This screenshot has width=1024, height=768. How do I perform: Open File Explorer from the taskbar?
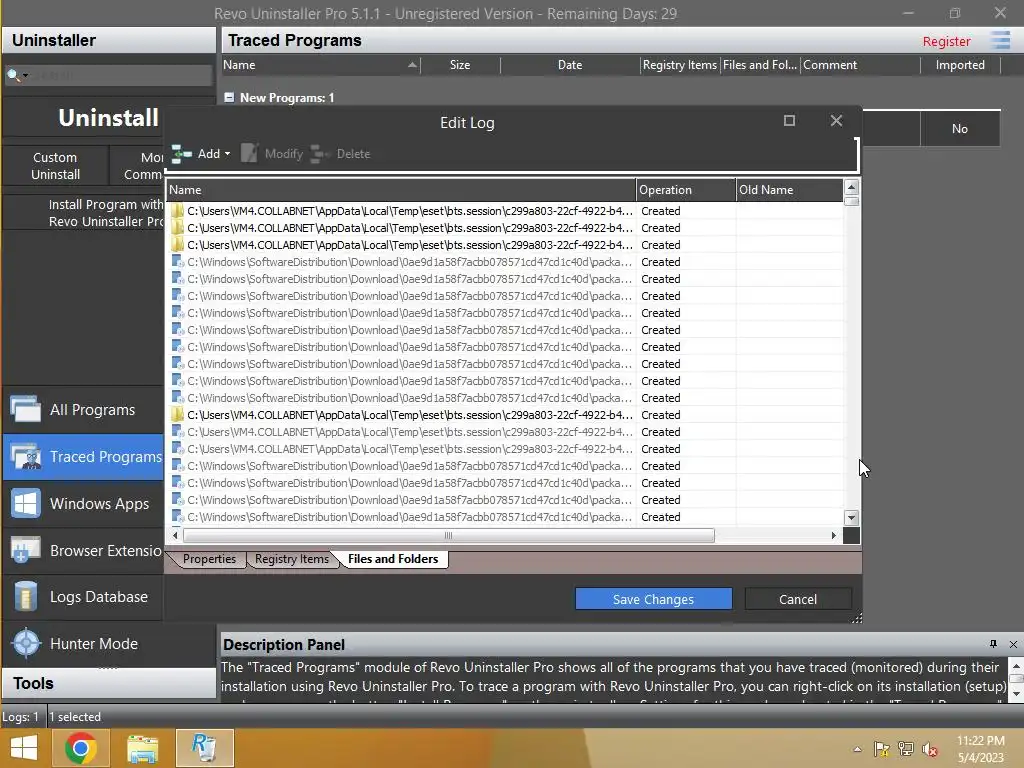[x=142, y=748]
